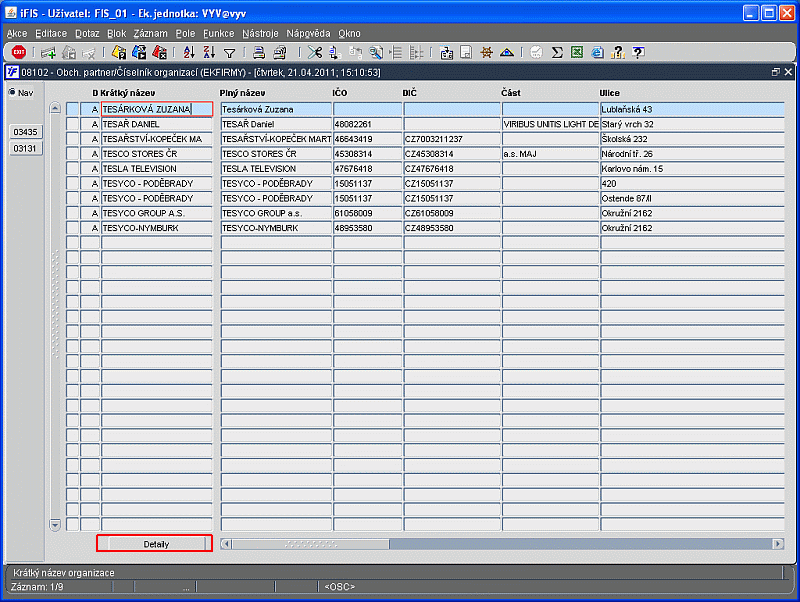Click the context help question mark icon
Image resolution: width=800 pixels, height=602 pixels.
click(x=638, y=52)
